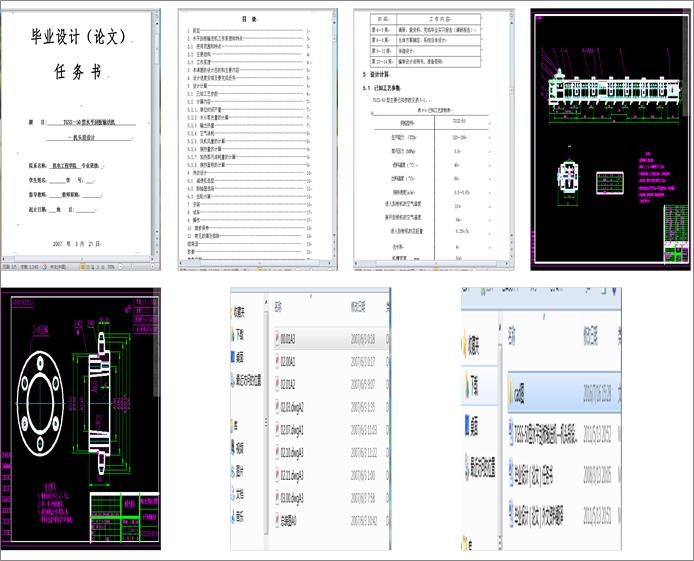Screen dimensions: 694x561
Task: Click 下载 icon in the dwg list sidebar
Action: (233, 334)
